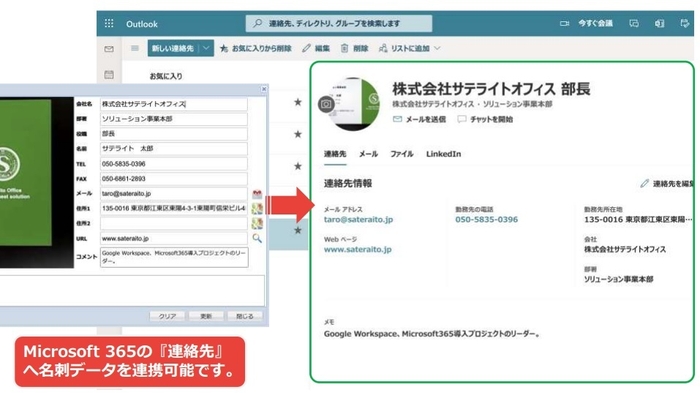Screen dimensions: 700x393
Task: Select the contact title 株式会社サテライトオフィス 部長
Action: pos(491,89)
